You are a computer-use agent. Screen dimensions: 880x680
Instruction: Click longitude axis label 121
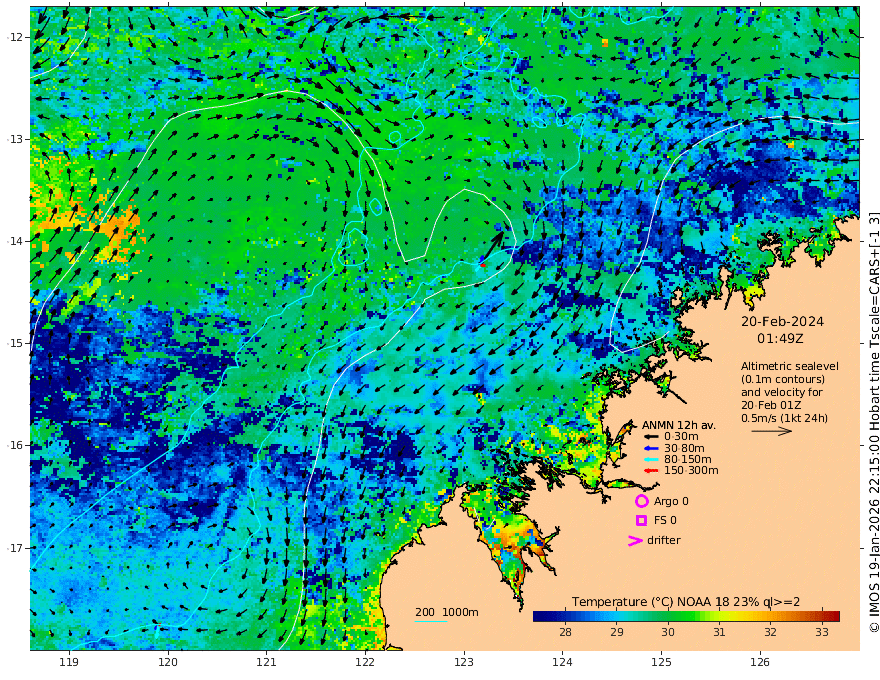click(x=267, y=662)
